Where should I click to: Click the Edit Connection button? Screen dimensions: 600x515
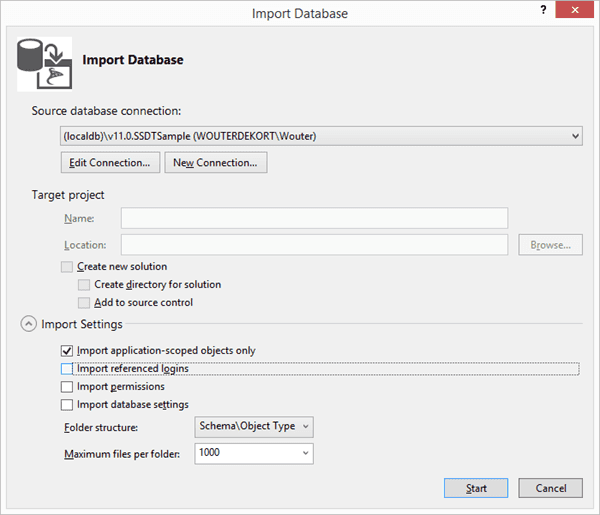110,163
